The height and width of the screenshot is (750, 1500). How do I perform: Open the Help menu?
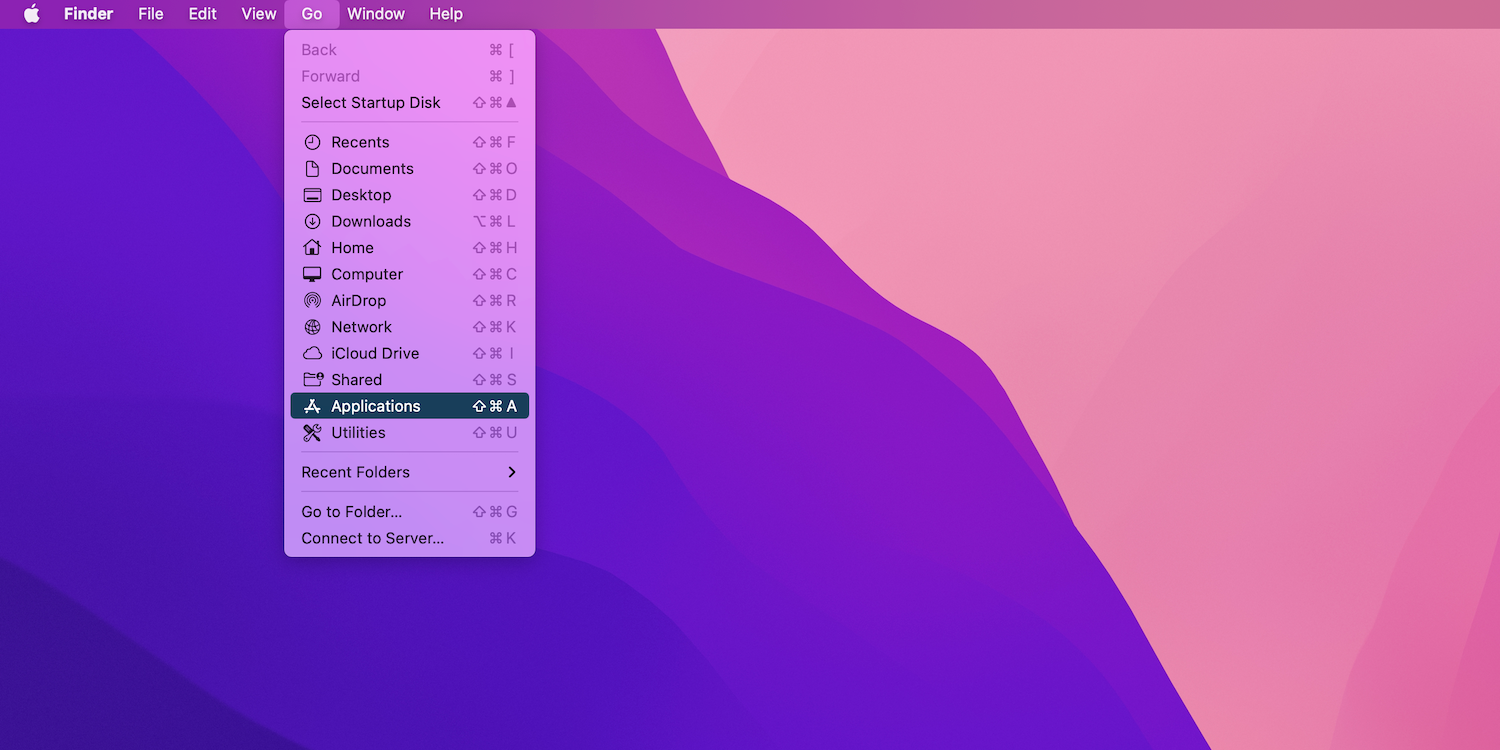446,14
